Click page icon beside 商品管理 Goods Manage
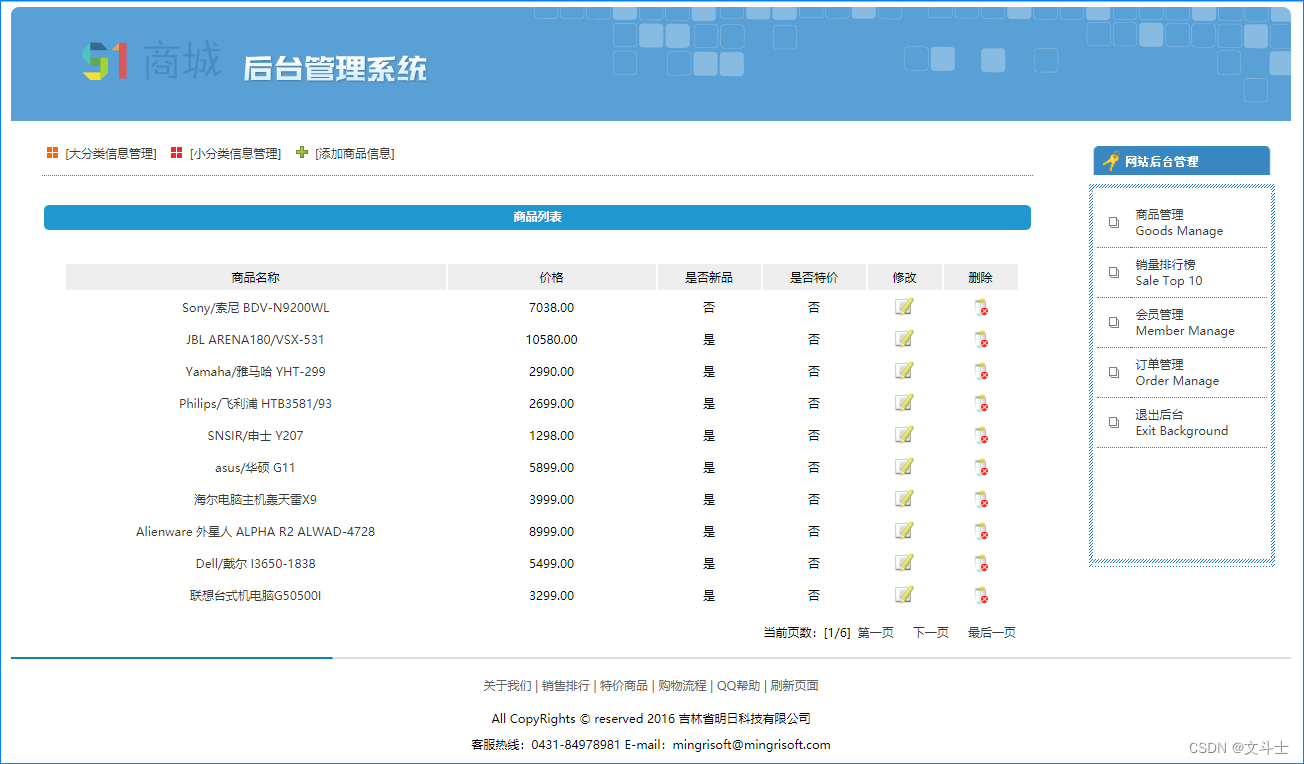Screen dimensions: 1304x764 pyautogui.click(x=1114, y=222)
